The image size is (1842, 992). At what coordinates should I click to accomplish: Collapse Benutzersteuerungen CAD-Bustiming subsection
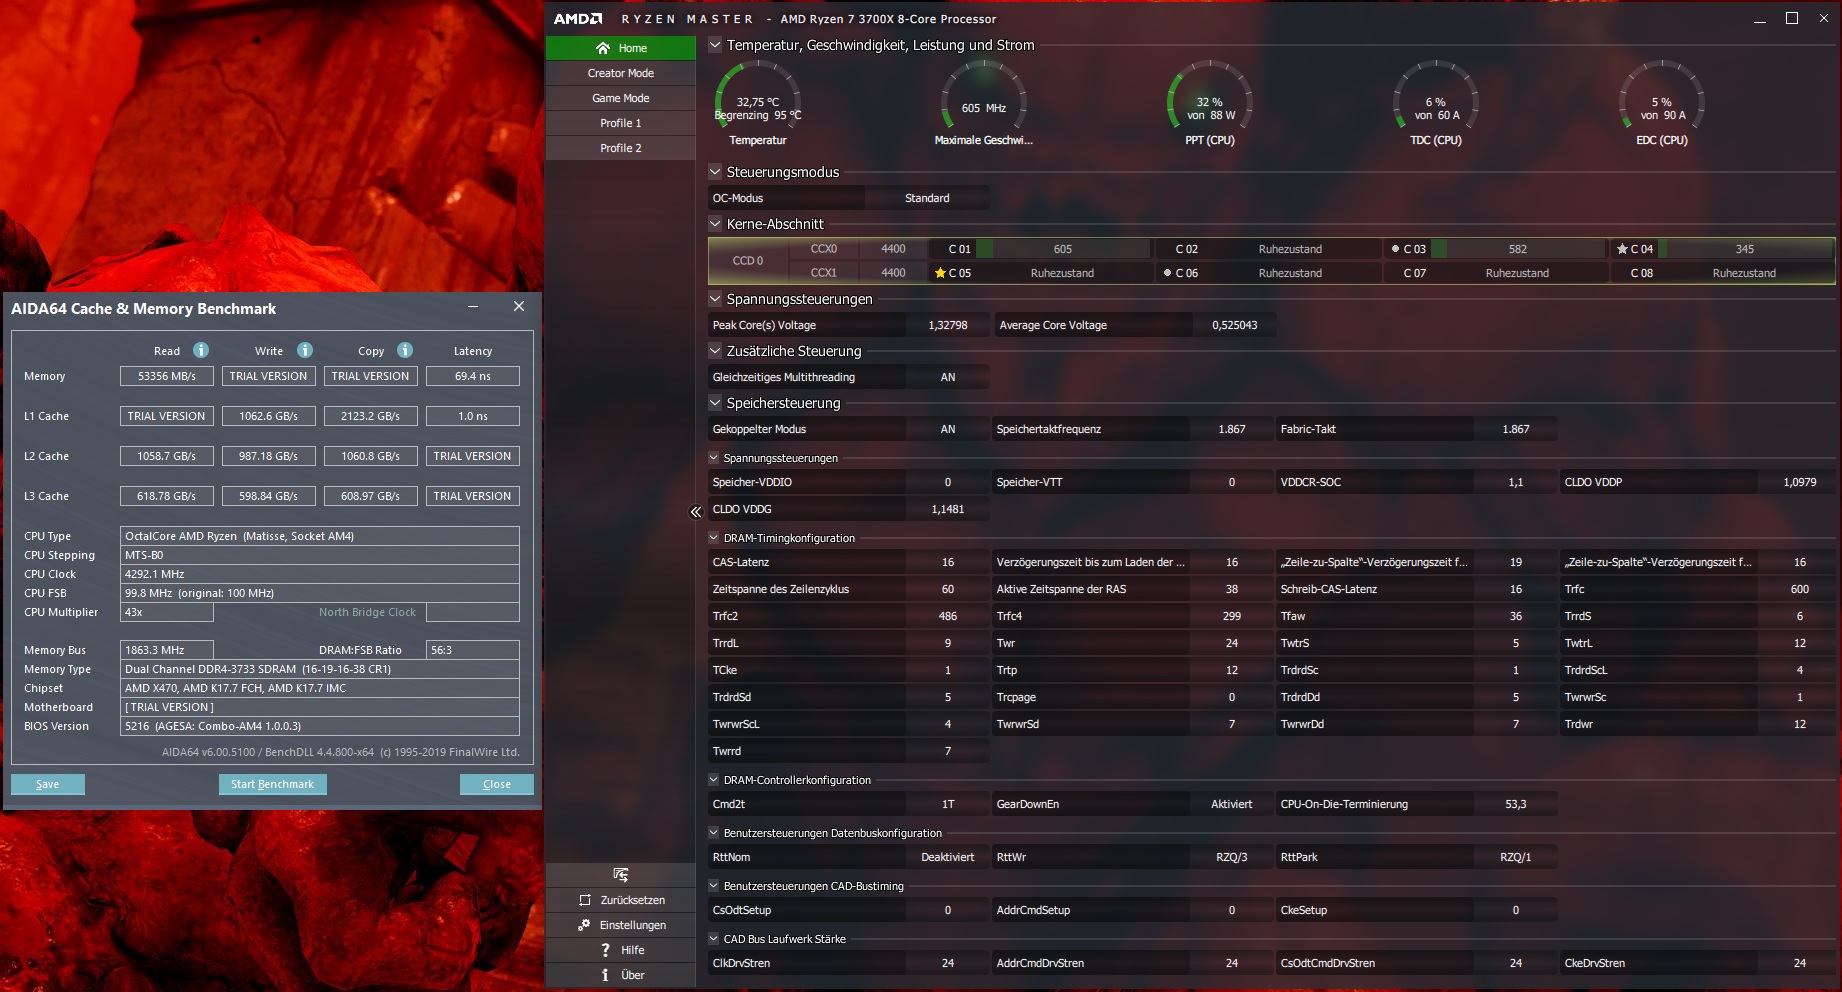click(714, 886)
